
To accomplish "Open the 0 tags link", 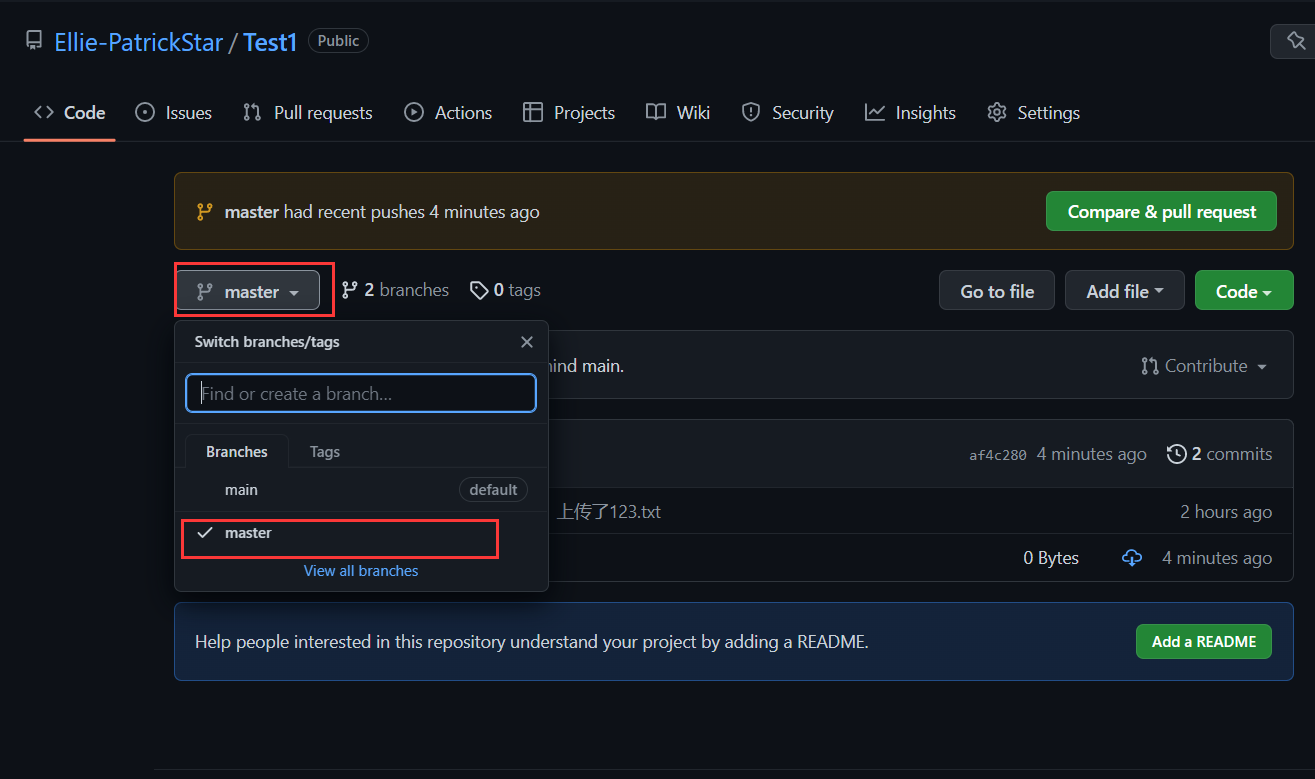I will (x=505, y=290).
